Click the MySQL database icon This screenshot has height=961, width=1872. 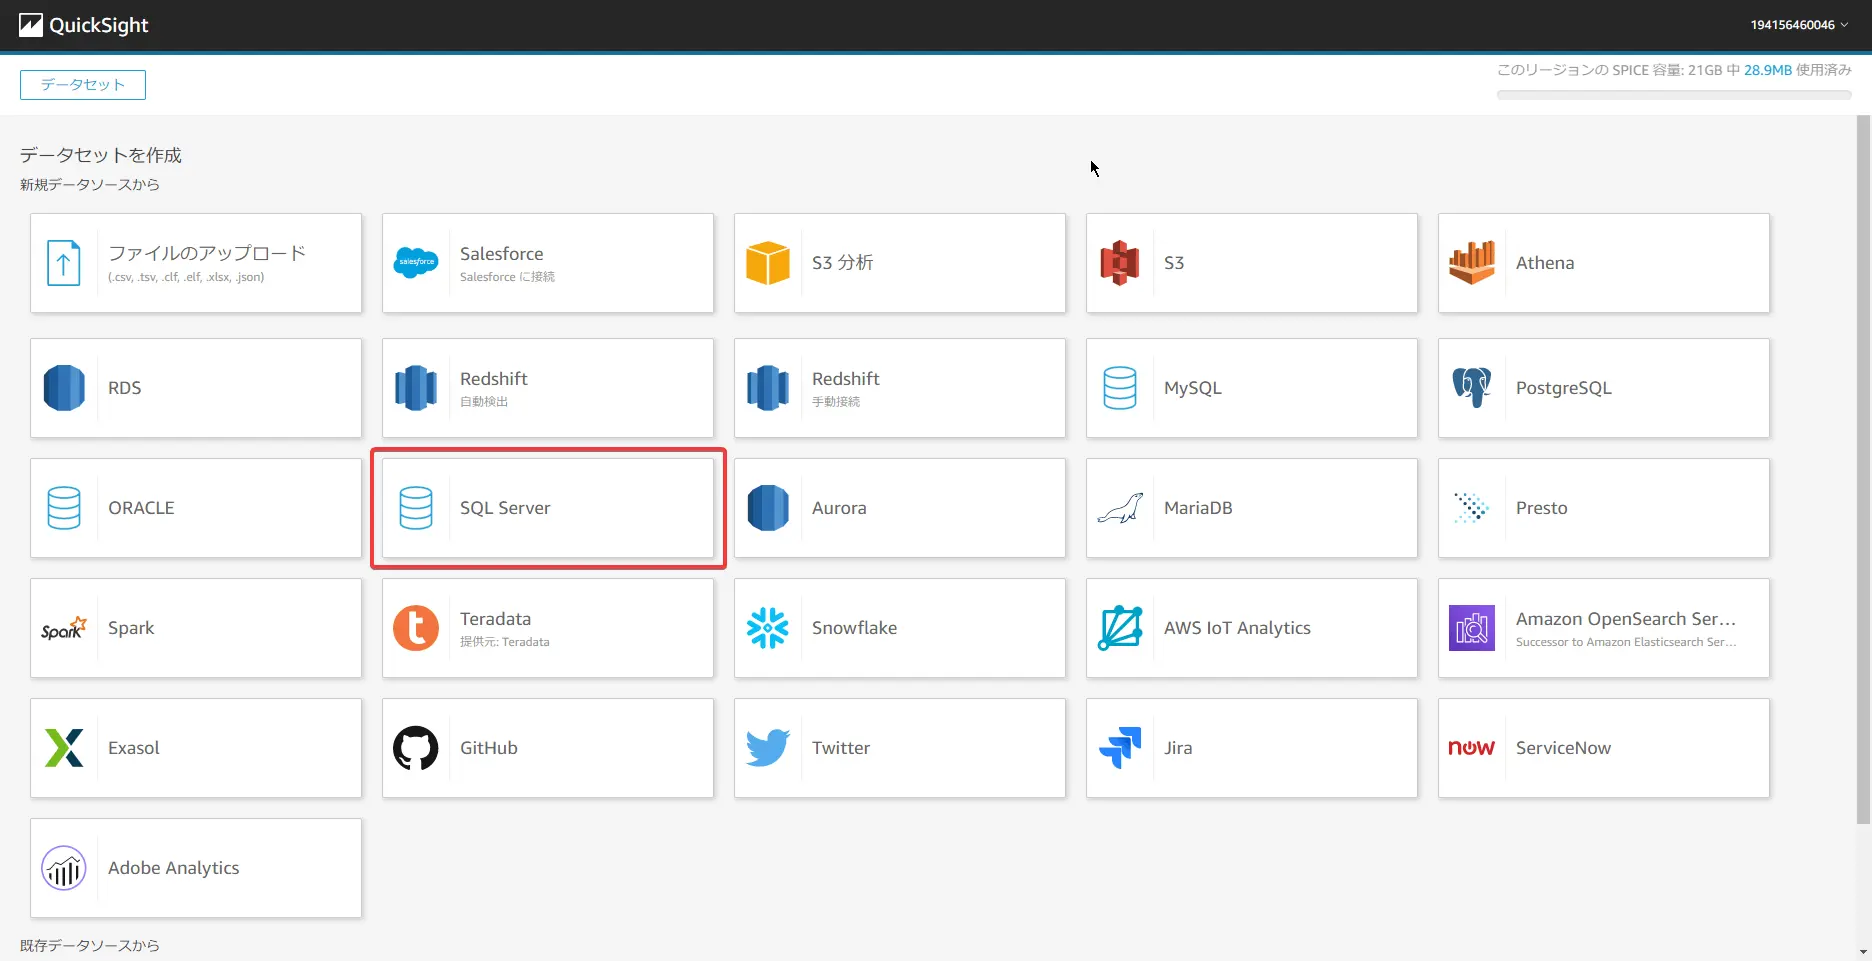[x=1120, y=388]
